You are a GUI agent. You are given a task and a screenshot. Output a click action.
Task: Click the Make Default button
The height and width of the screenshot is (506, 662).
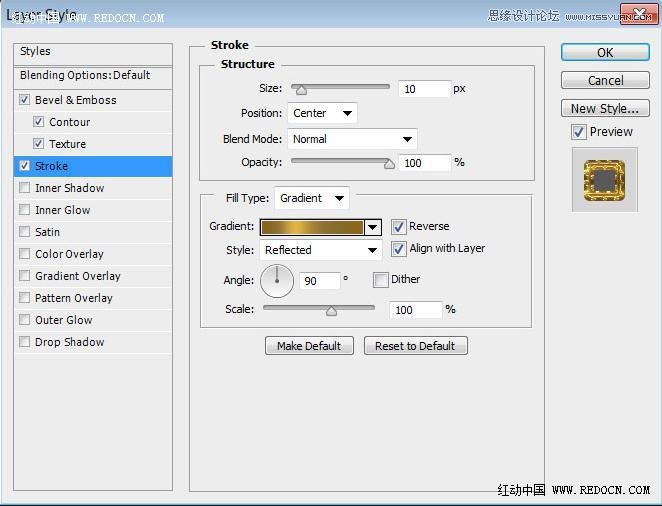pos(309,346)
